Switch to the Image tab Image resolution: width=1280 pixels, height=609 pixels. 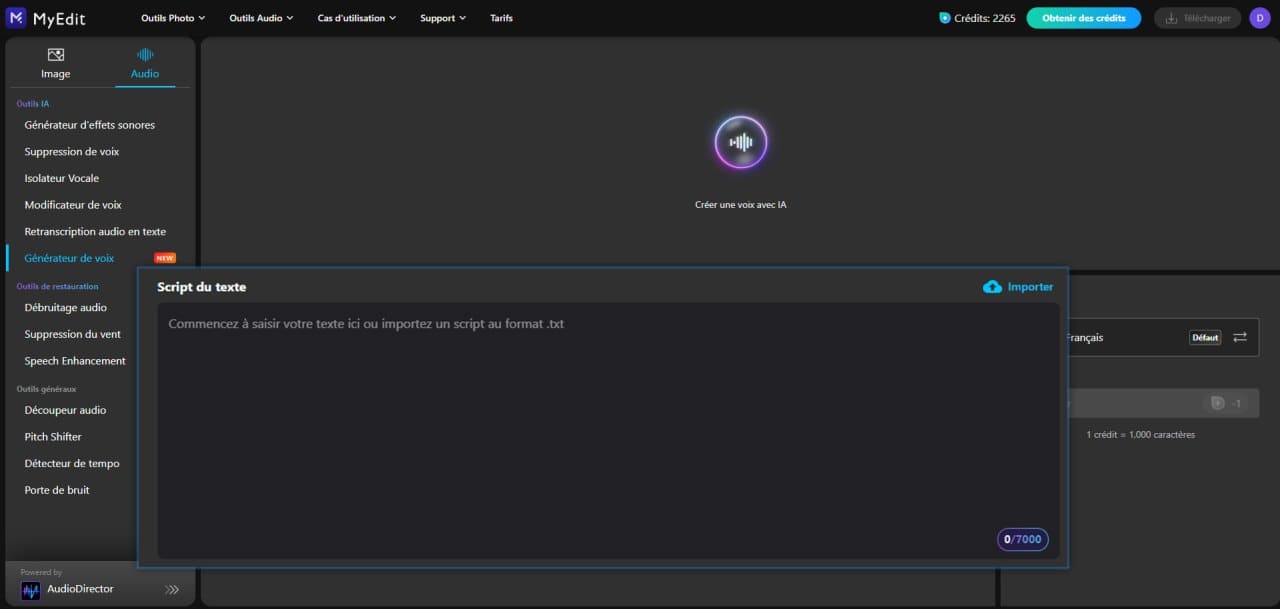(x=56, y=63)
